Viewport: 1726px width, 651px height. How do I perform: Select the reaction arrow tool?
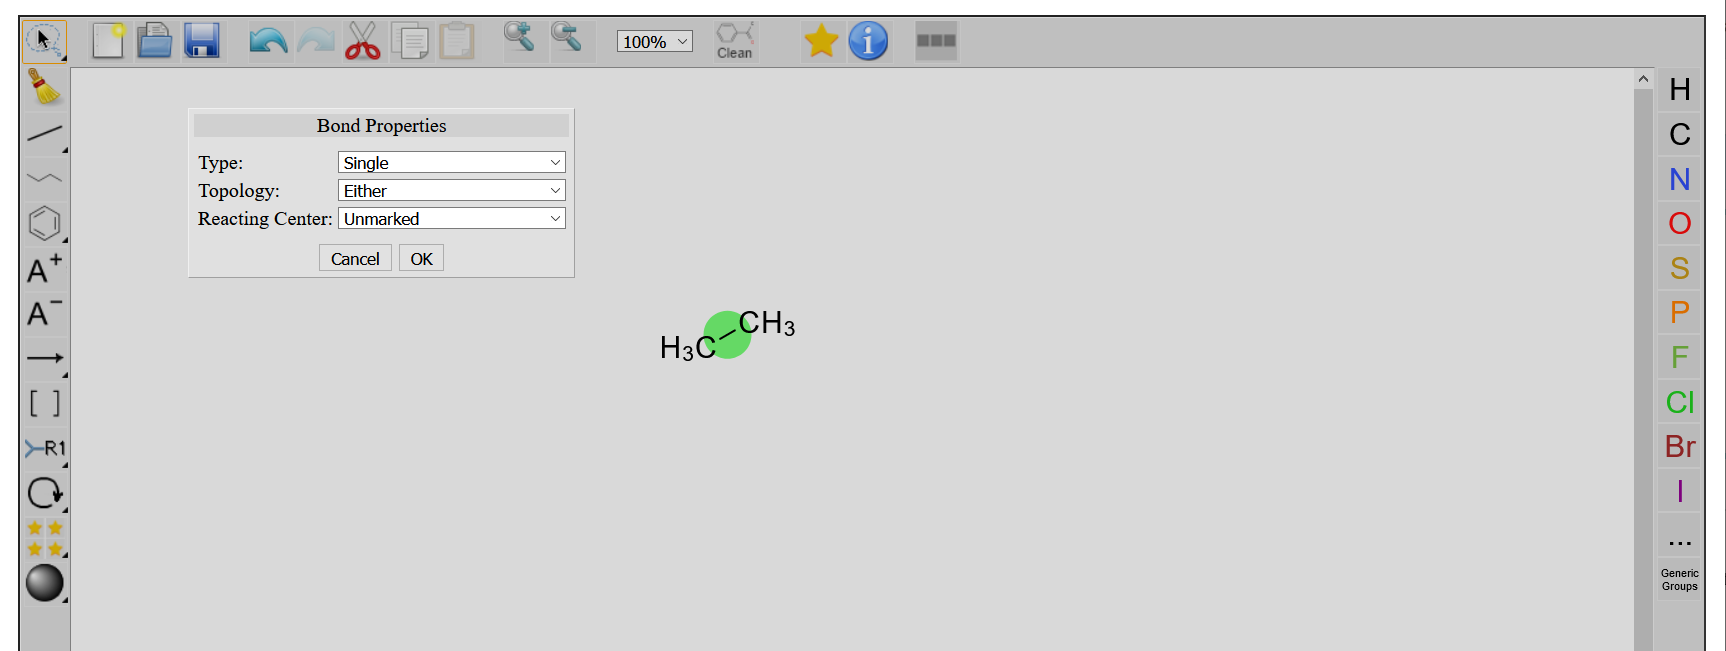tap(44, 358)
